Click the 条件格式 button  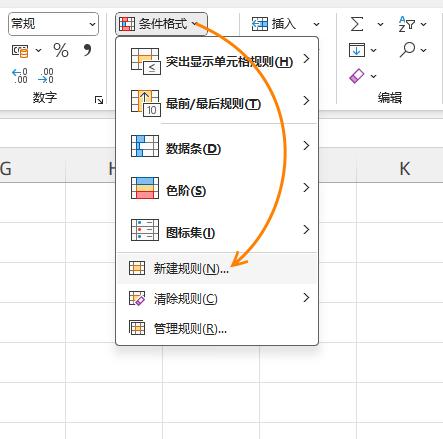point(161,24)
